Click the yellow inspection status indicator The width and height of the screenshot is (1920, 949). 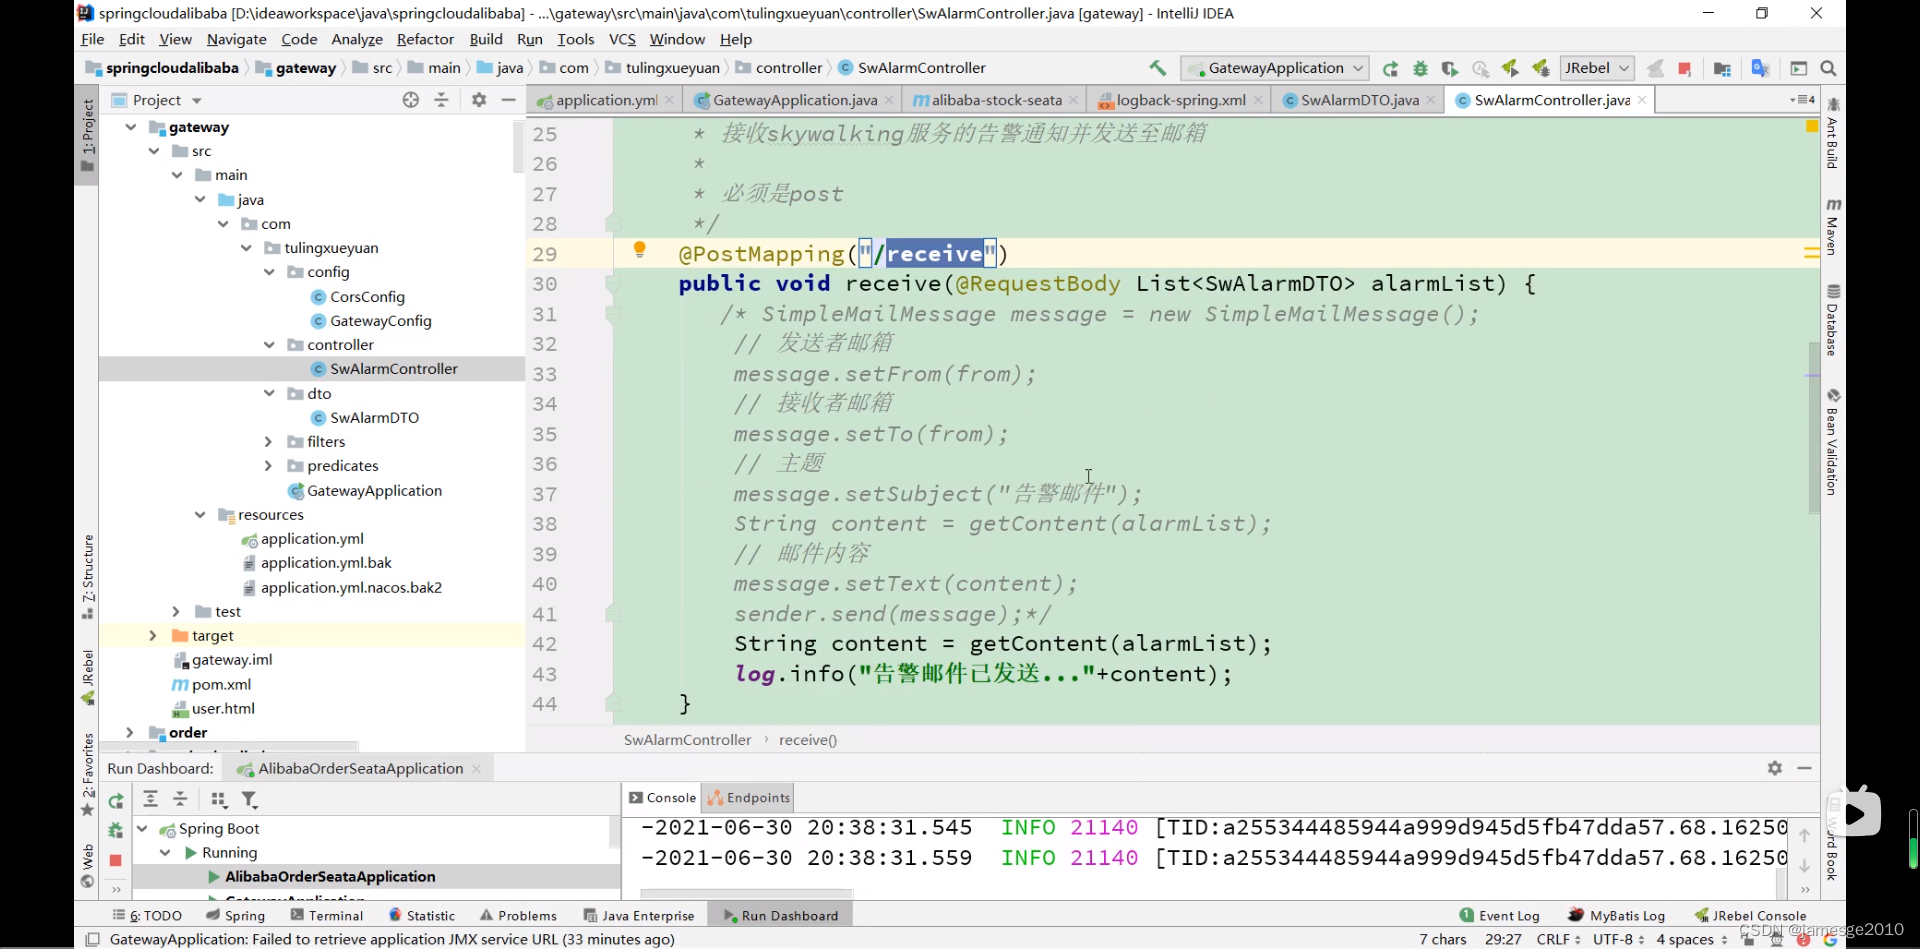click(x=1811, y=126)
